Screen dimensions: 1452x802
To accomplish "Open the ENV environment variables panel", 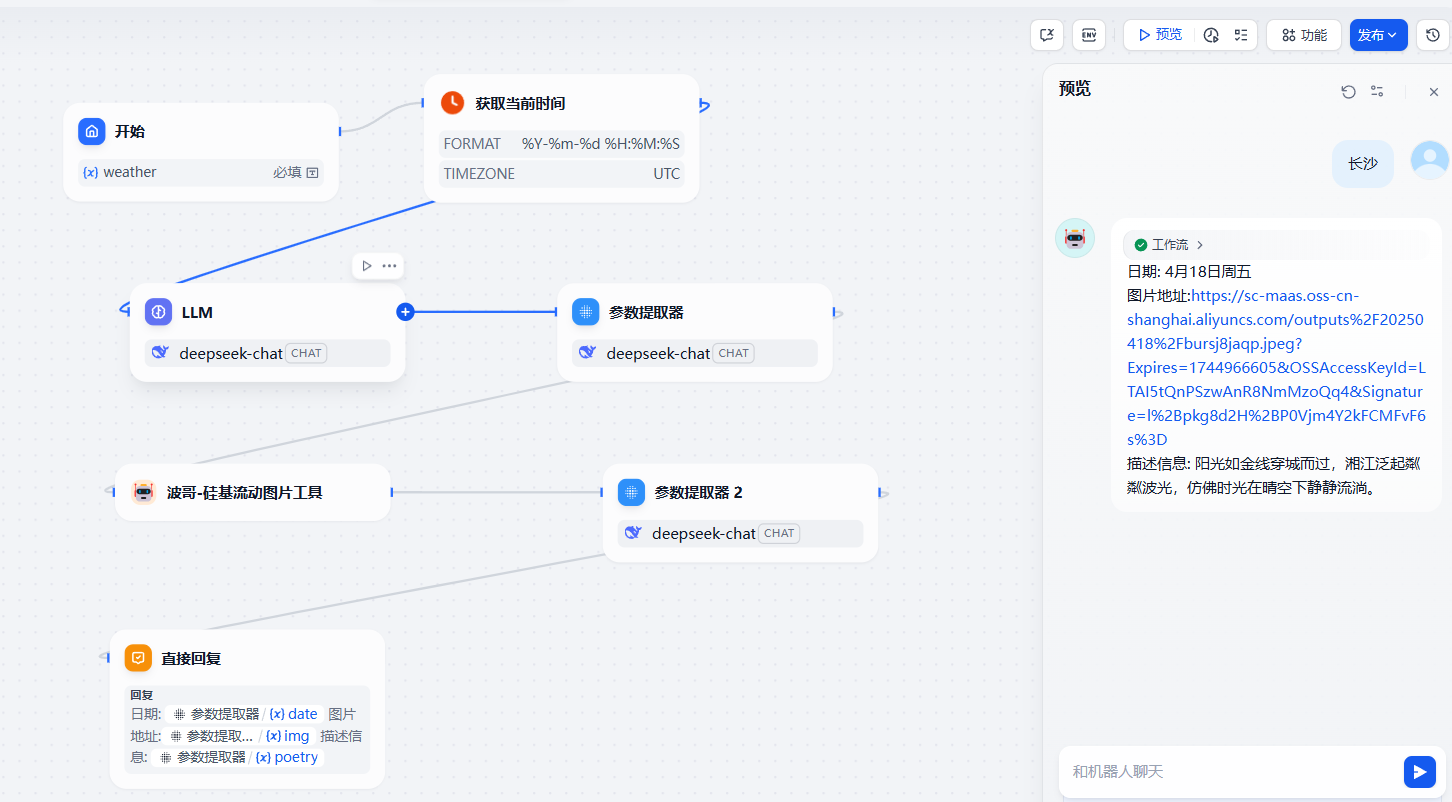I will (x=1089, y=35).
